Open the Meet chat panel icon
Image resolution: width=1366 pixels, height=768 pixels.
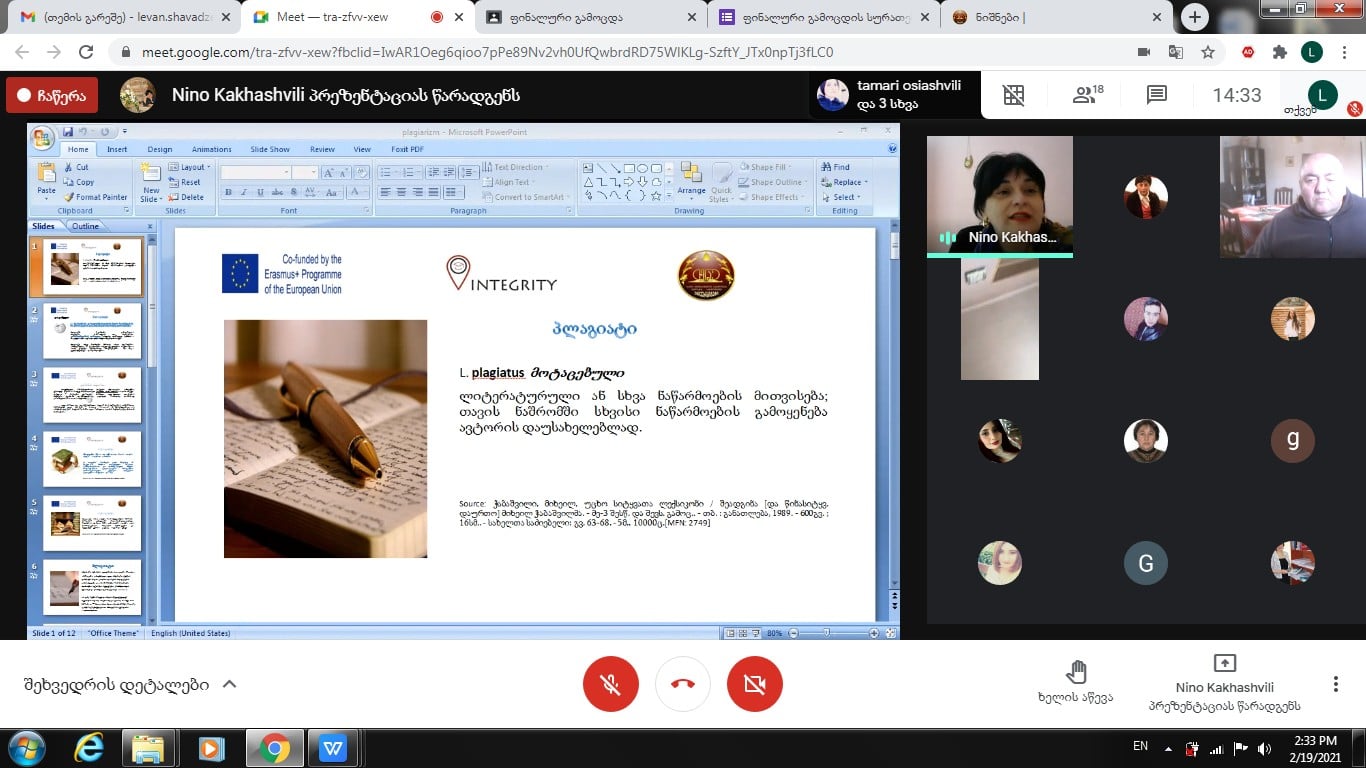point(1157,95)
